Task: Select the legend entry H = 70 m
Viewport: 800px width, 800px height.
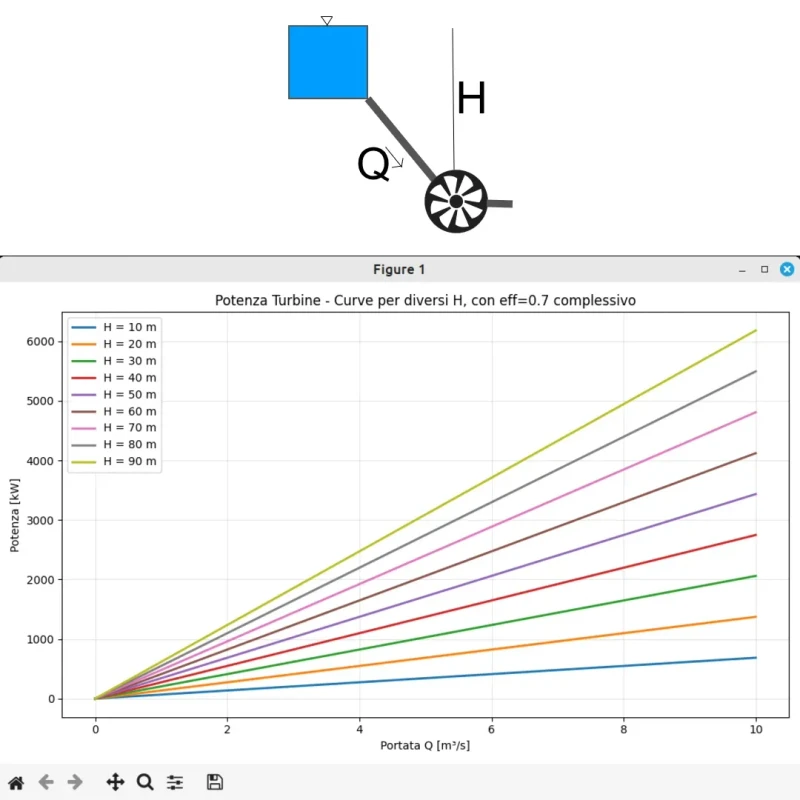Action: (114, 428)
